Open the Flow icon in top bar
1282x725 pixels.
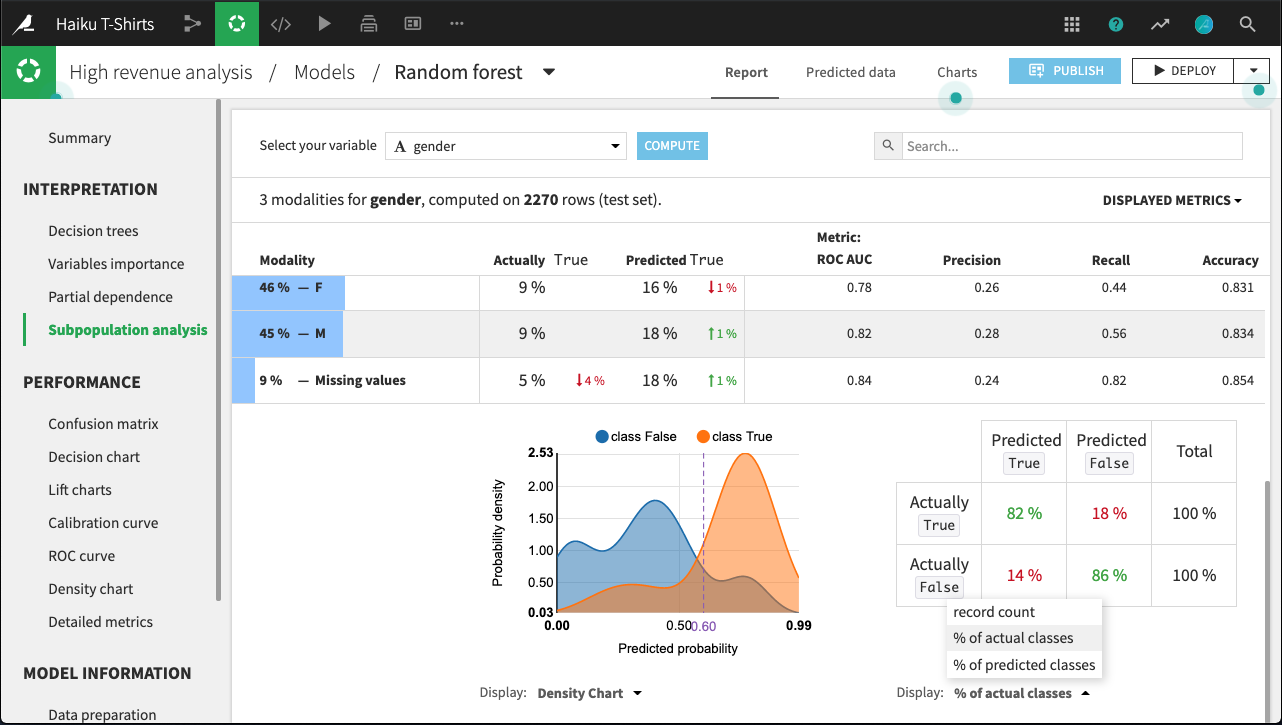pos(193,23)
